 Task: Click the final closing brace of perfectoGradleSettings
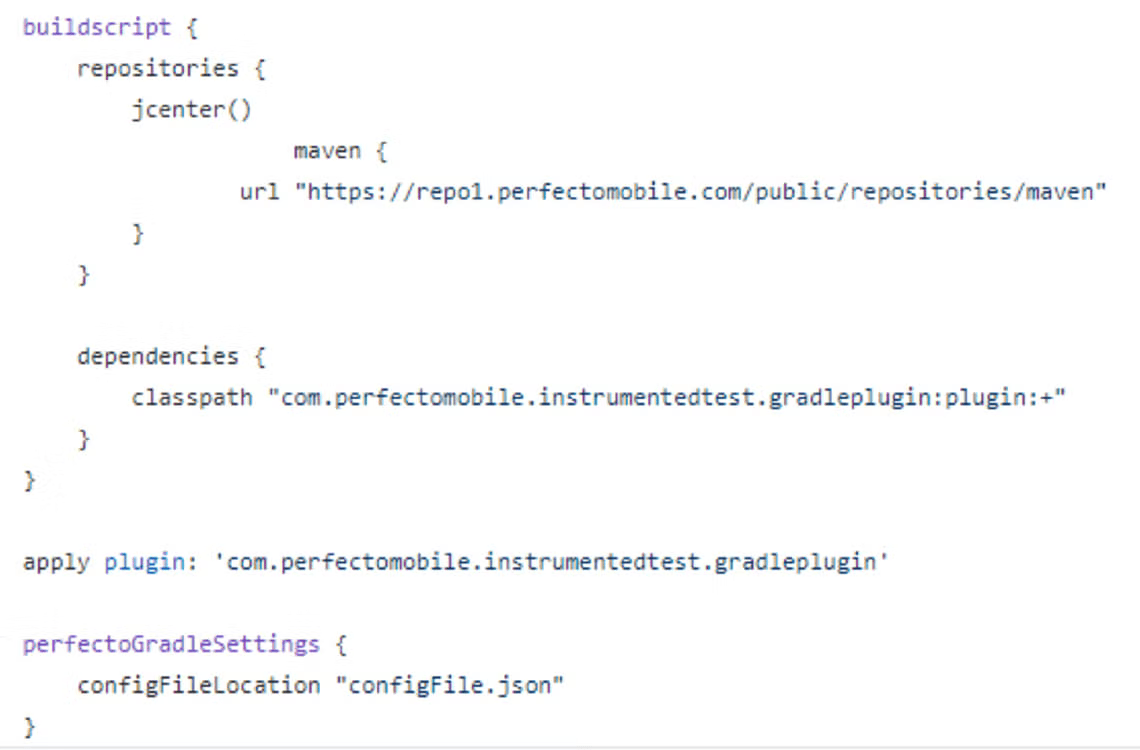pyautogui.click(x=29, y=727)
